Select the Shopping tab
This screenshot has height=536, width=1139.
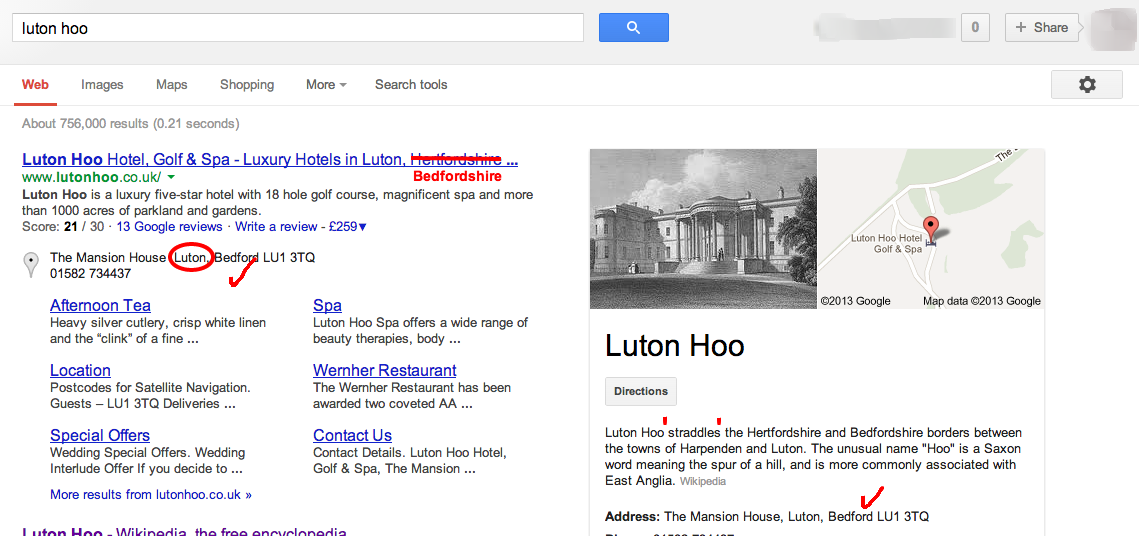(x=247, y=85)
